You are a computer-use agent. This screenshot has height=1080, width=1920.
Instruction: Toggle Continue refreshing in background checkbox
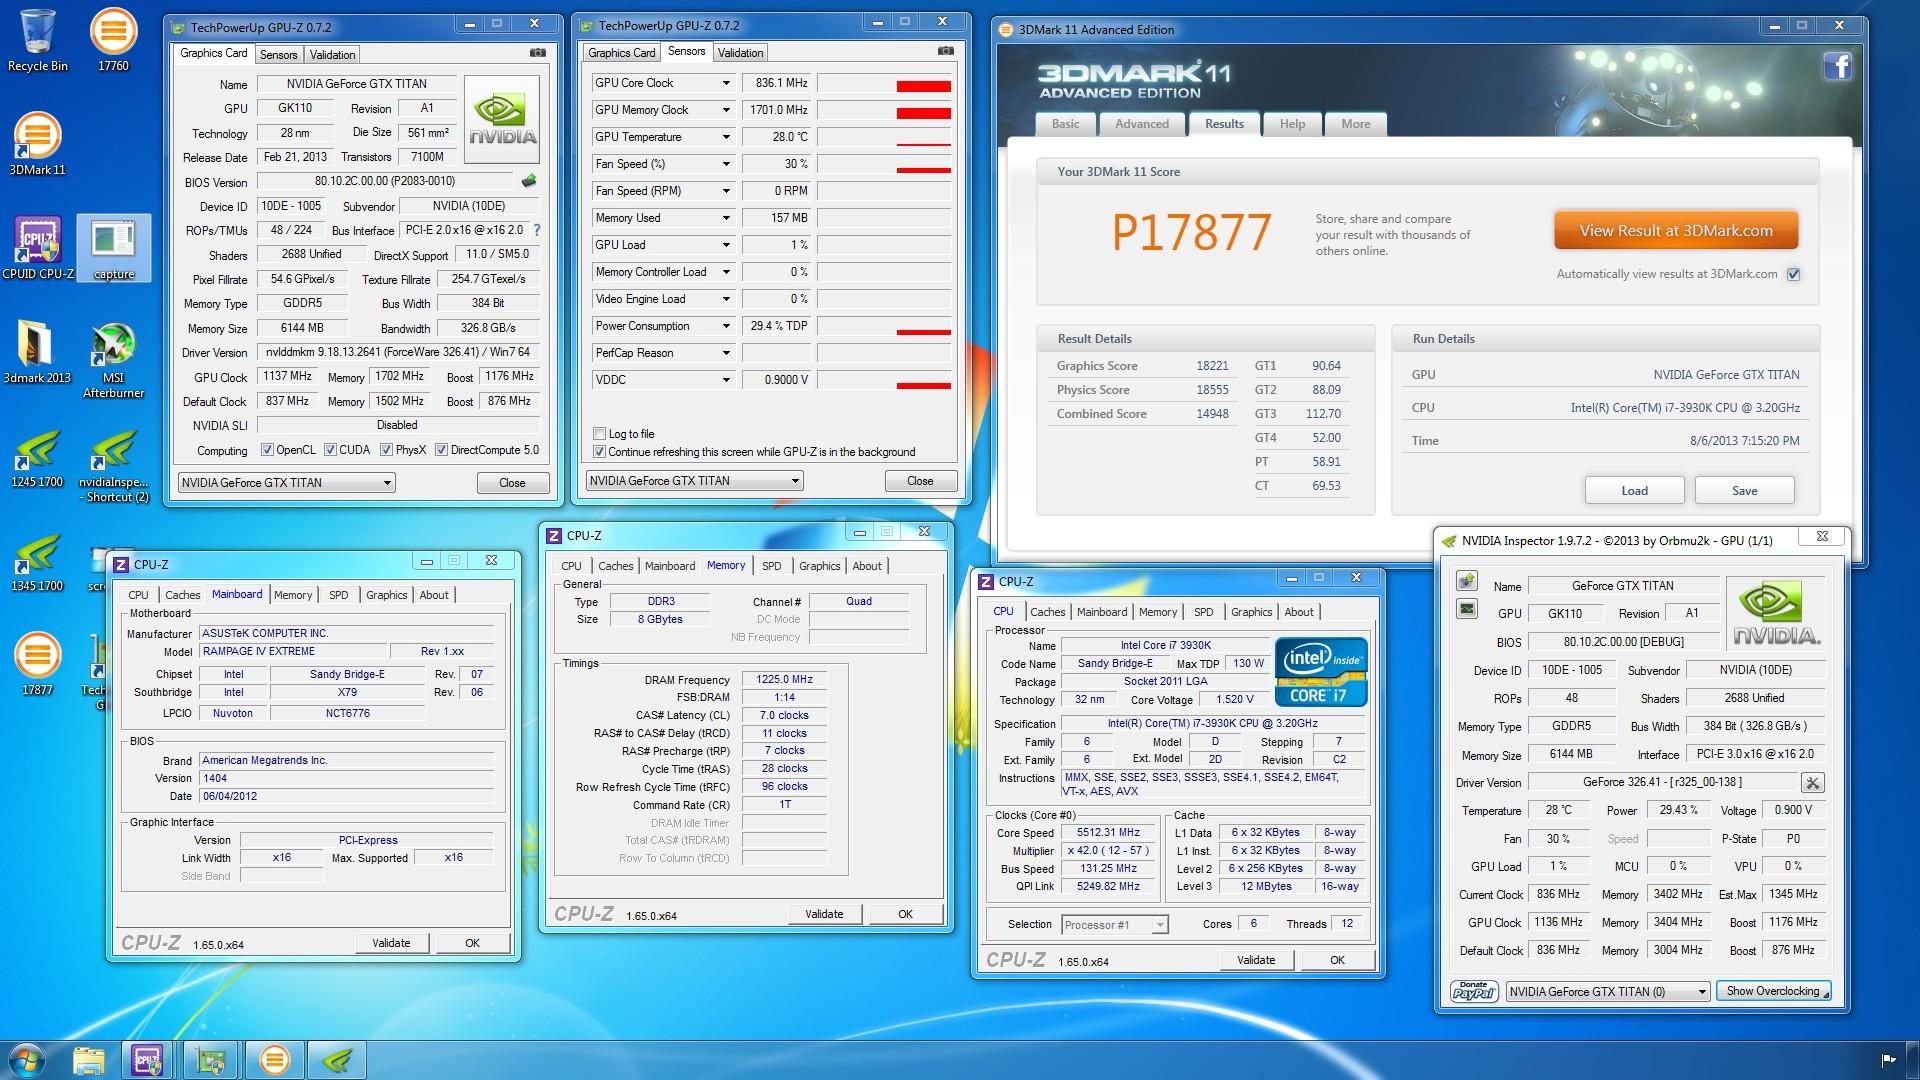pyautogui.click(x=600, y=452)
